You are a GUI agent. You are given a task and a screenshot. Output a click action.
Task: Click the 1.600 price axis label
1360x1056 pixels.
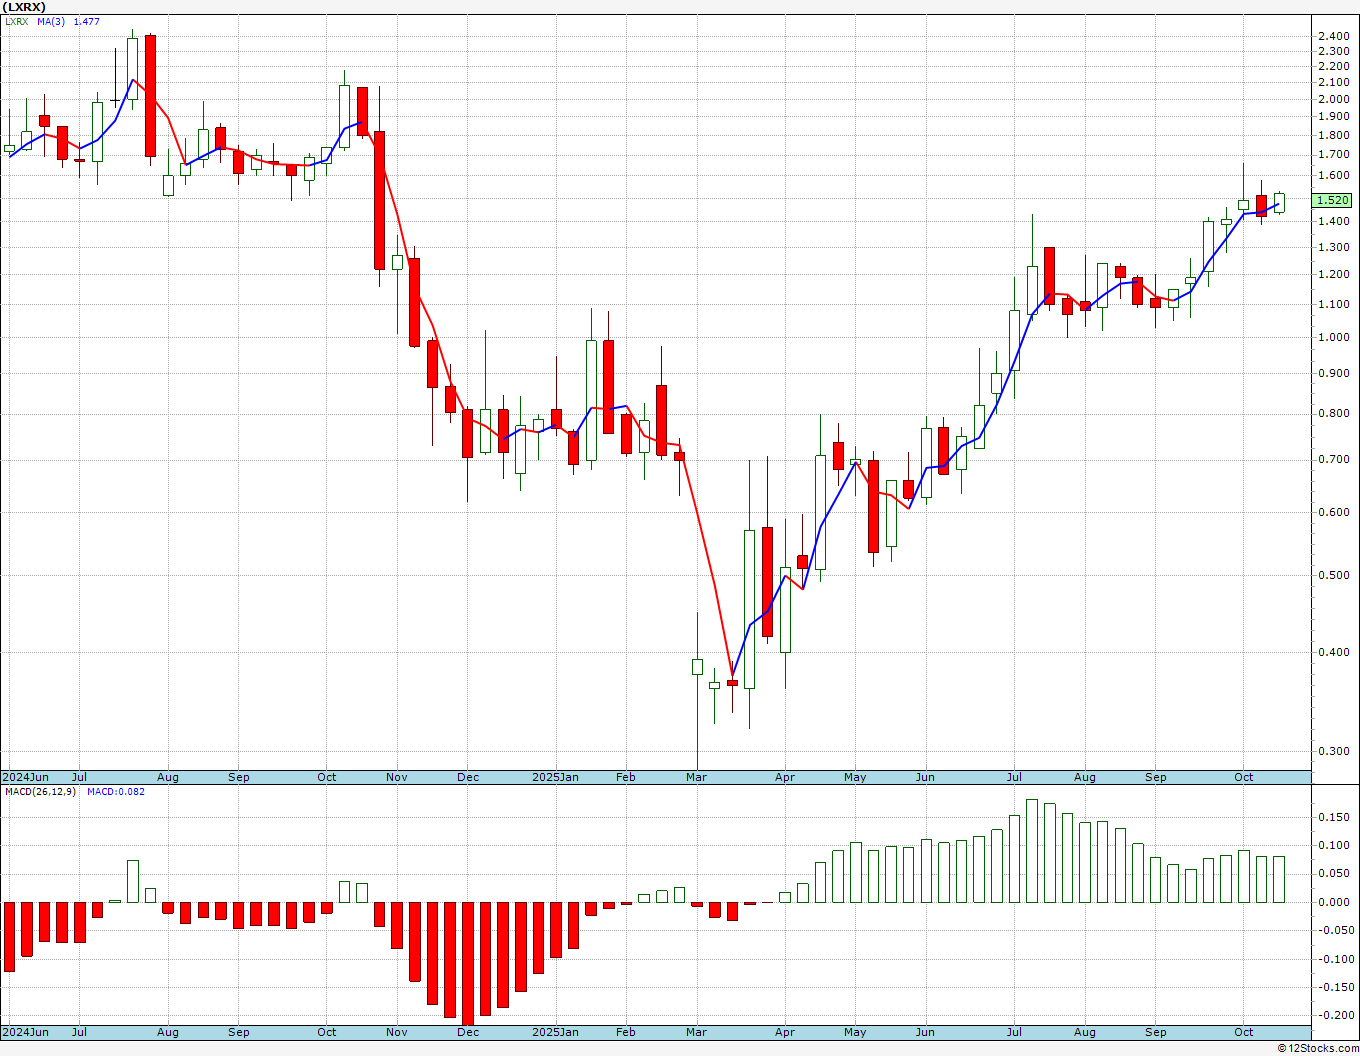click(1333, 175)
